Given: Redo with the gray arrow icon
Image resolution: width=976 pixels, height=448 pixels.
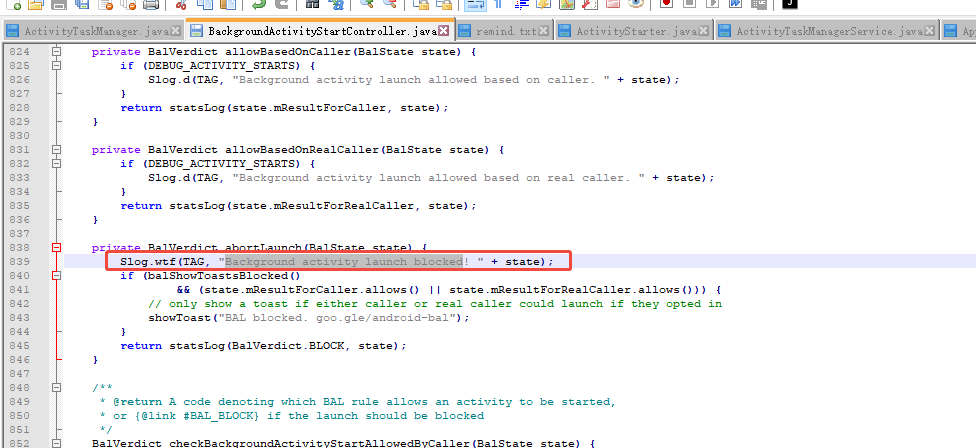Looking at the screenshot, I should coord(281,4).
